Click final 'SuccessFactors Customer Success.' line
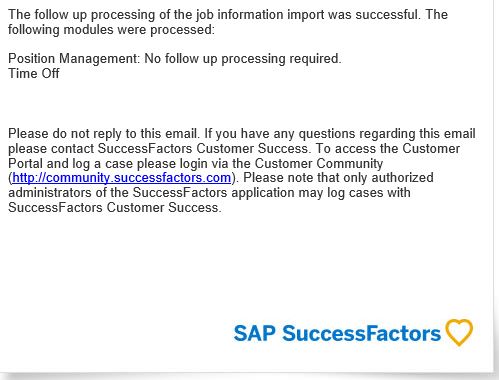Screen dimensions: 499x380 115,207
